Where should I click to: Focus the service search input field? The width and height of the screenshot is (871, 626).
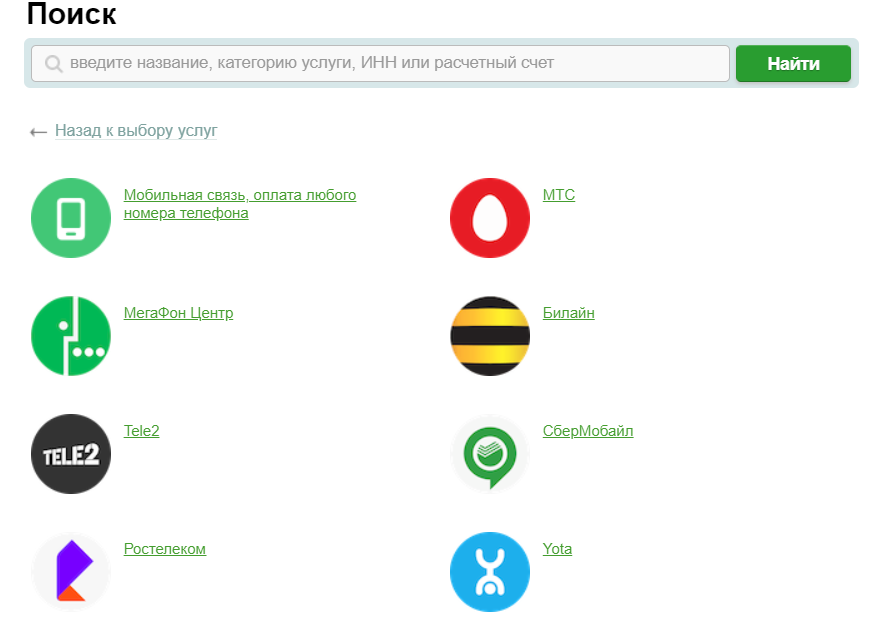[x=381, y=63]
